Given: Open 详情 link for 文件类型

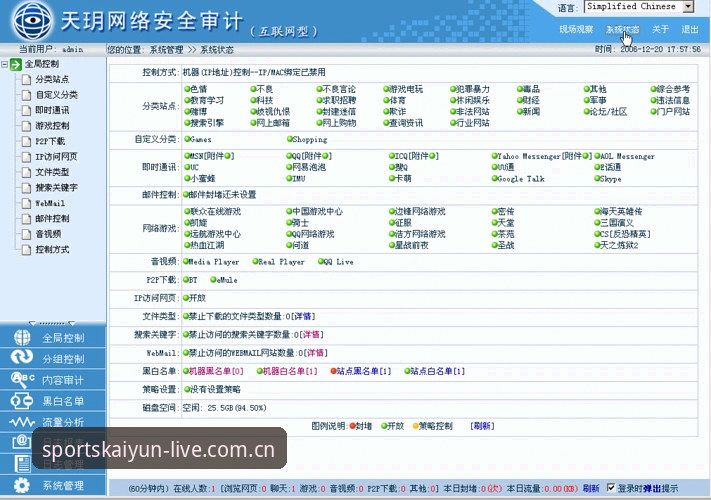Looking at the screenshot, I should point(303,316).
